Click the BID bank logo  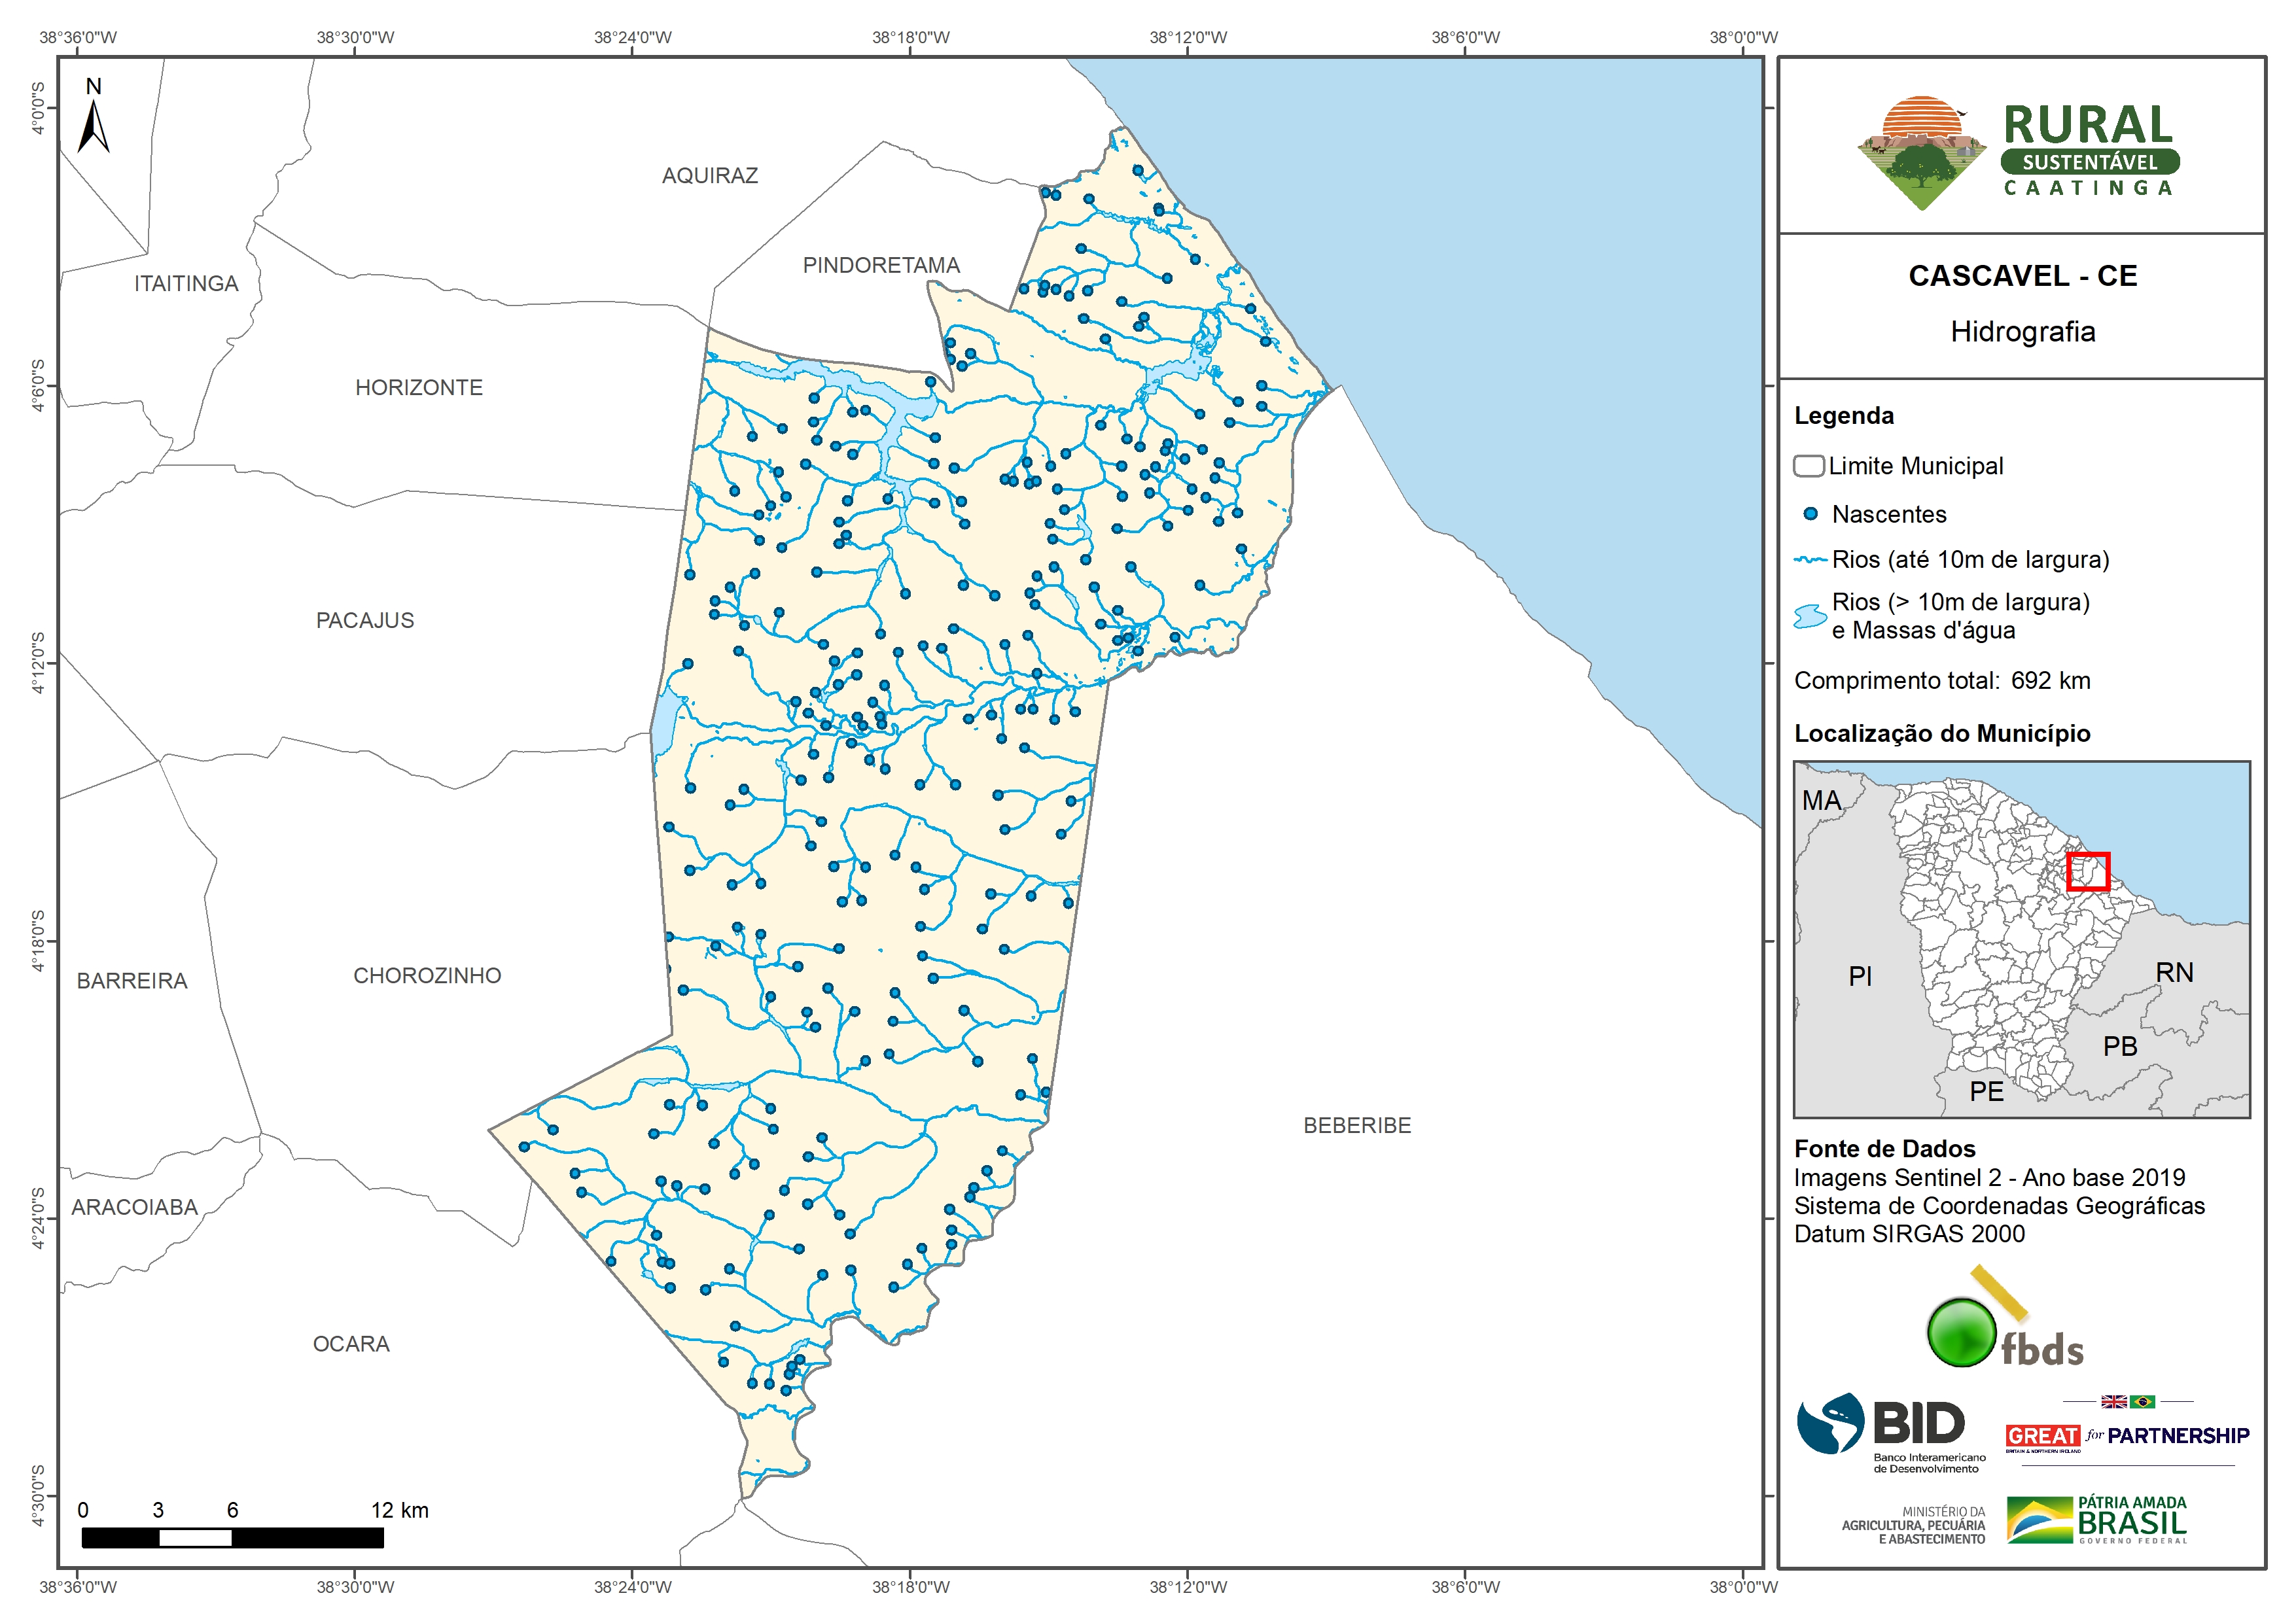pos(1890,1431)
